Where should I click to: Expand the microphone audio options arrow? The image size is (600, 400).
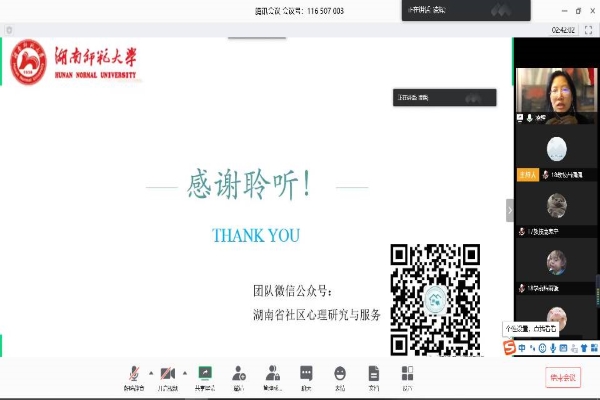[x=150, y=369]
